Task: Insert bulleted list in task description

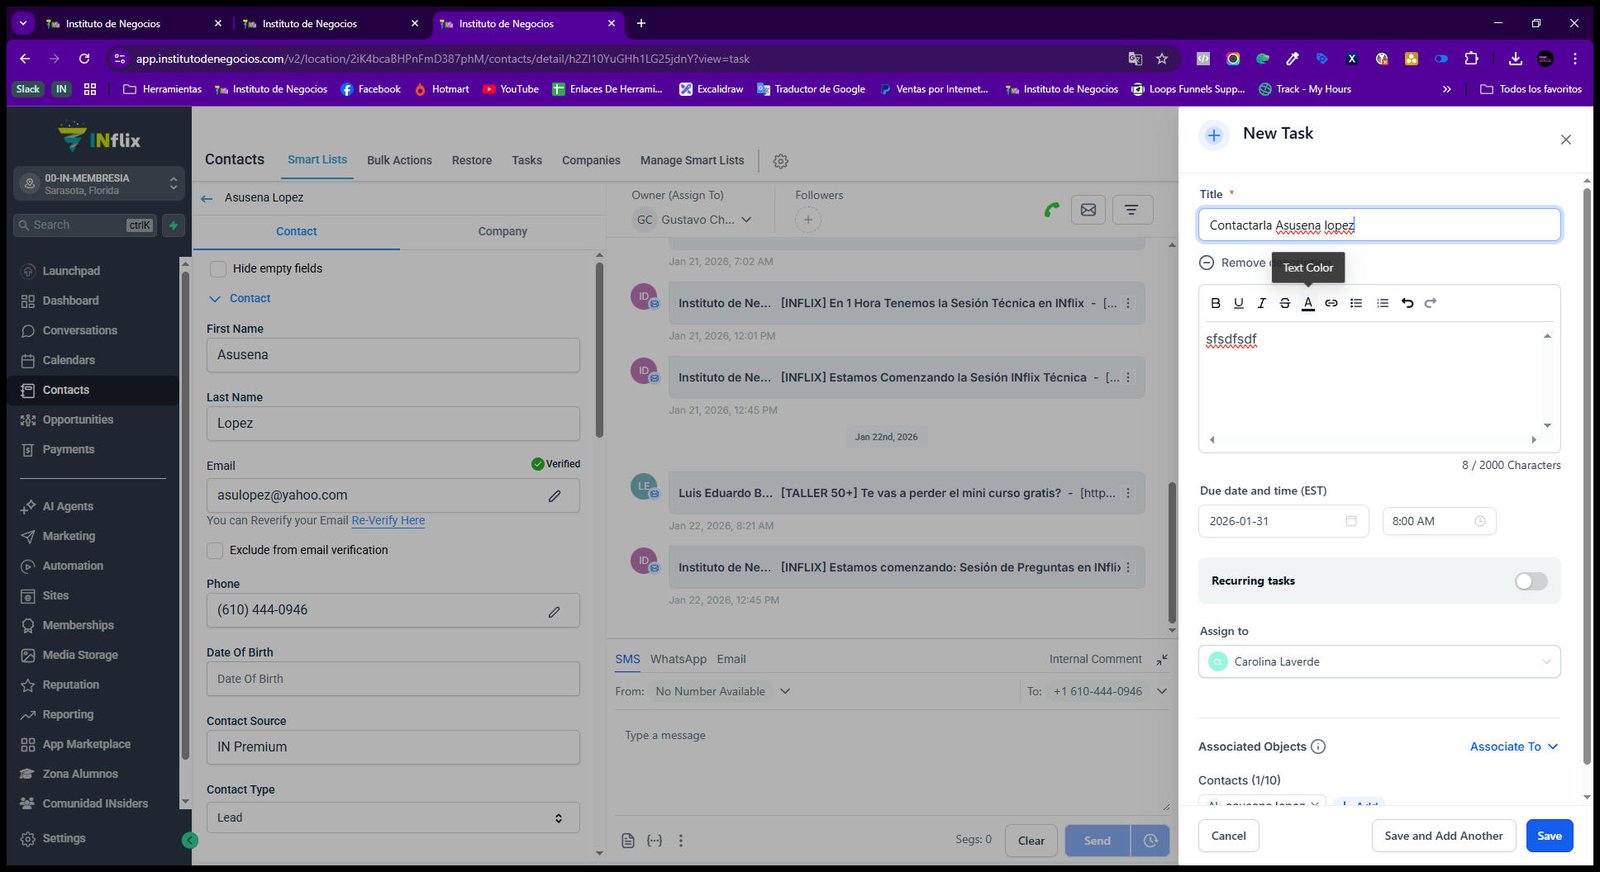Action: point(1356,303)
